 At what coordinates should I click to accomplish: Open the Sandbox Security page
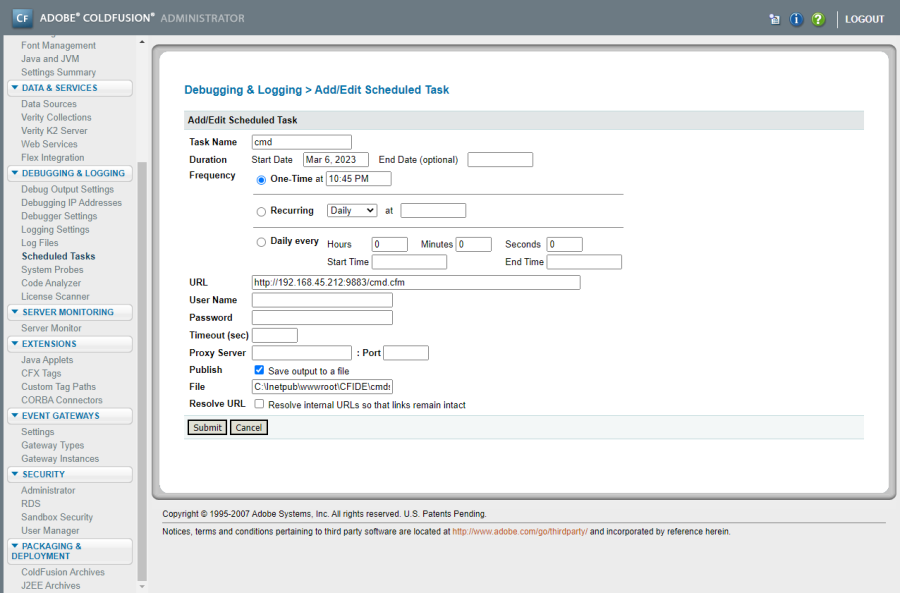coord(57,517)
